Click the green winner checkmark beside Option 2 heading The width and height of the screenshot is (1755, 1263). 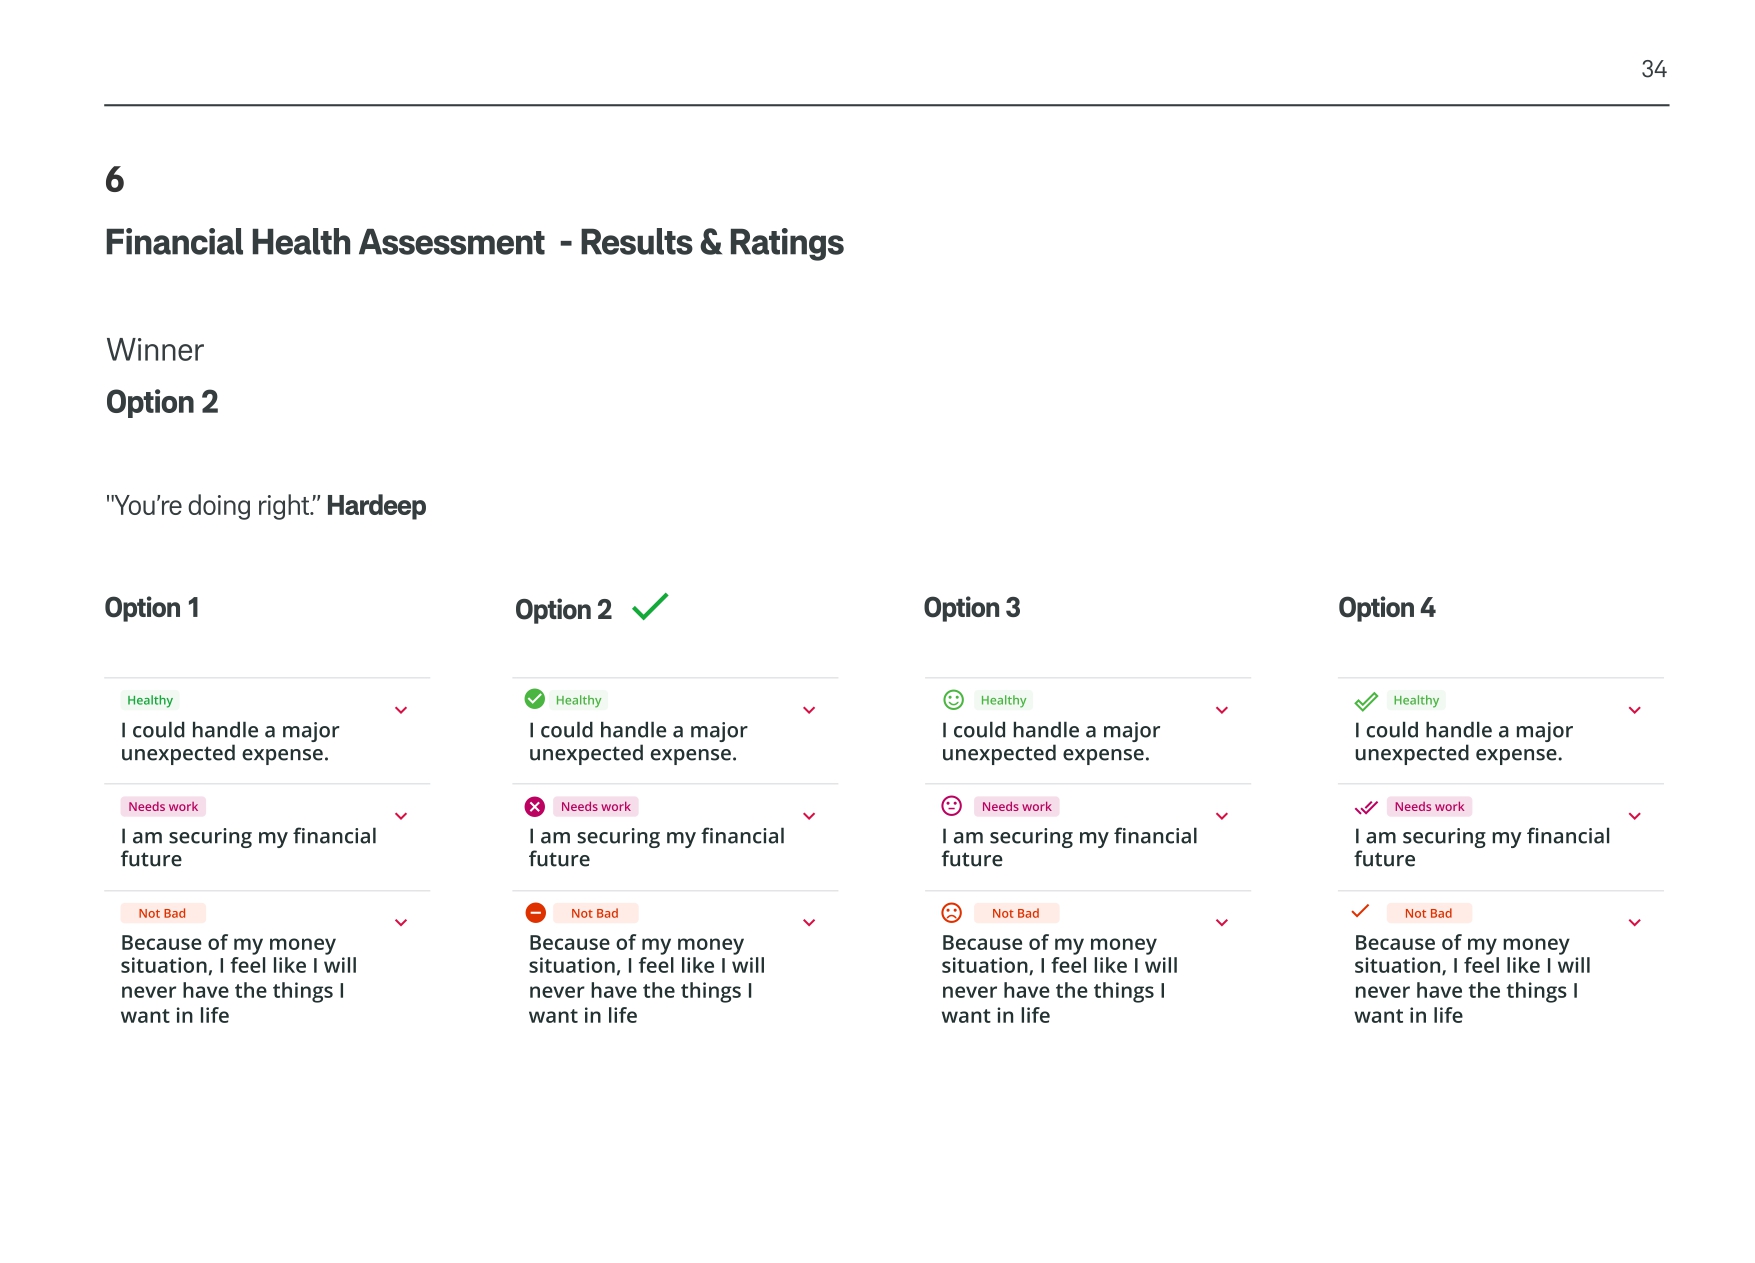point(650,607)
